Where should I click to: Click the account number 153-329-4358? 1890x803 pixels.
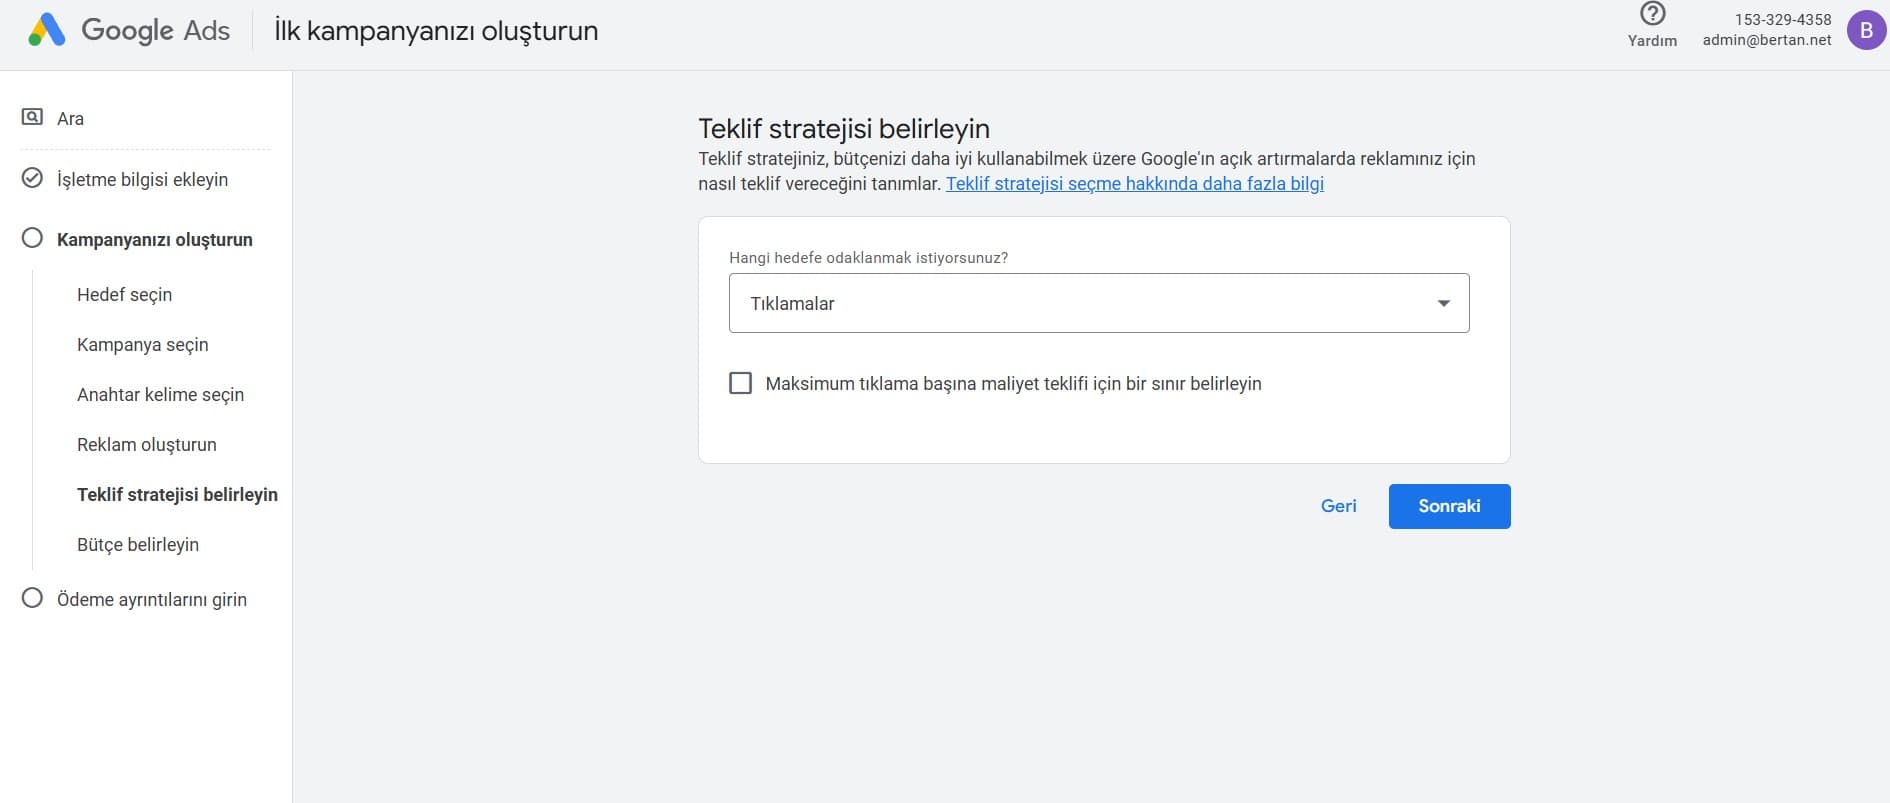coord(1783,19)
